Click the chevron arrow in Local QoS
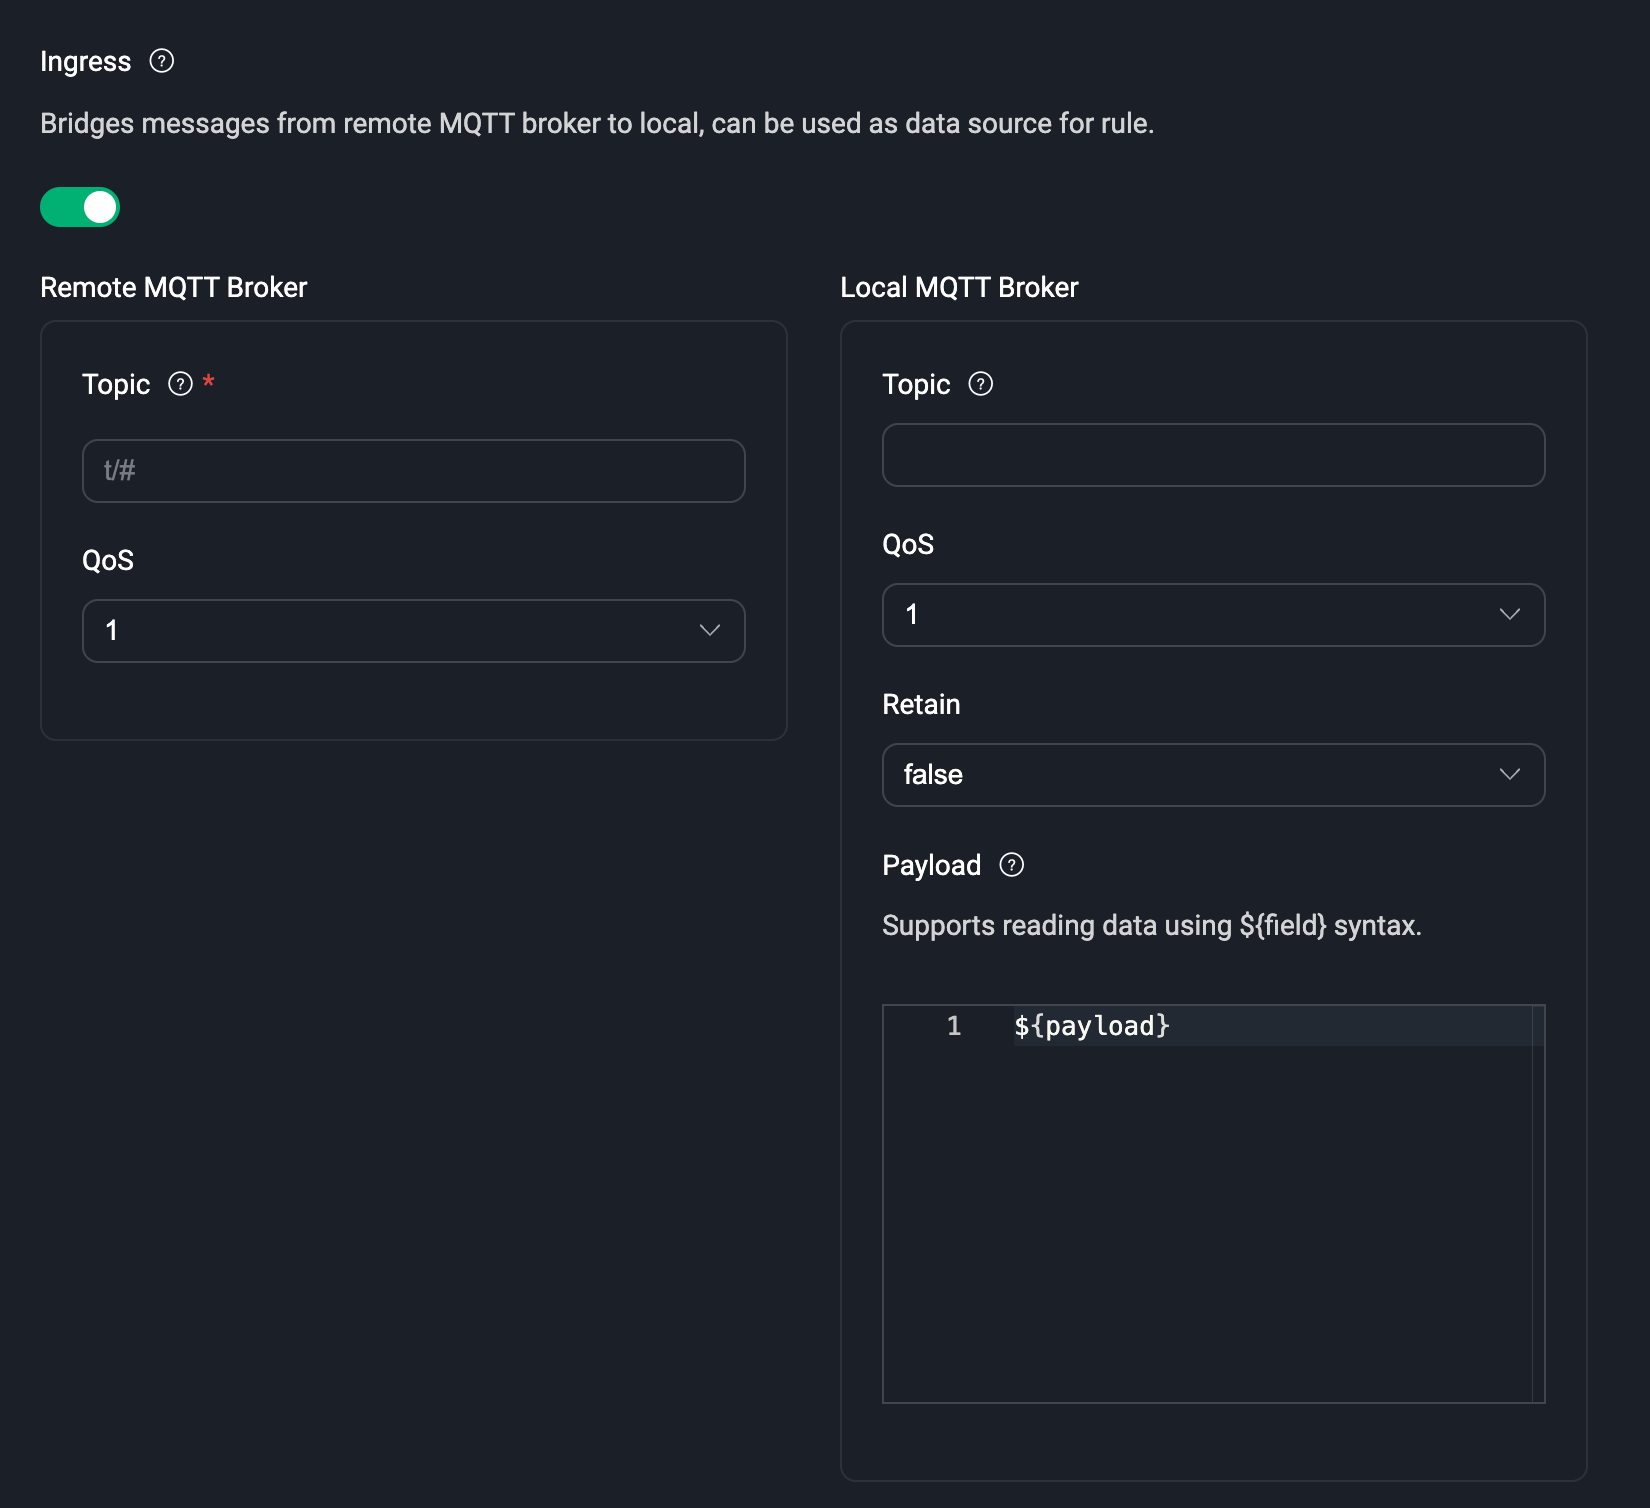This screenshot has height=1508, width=1650. click(1509, 614)
